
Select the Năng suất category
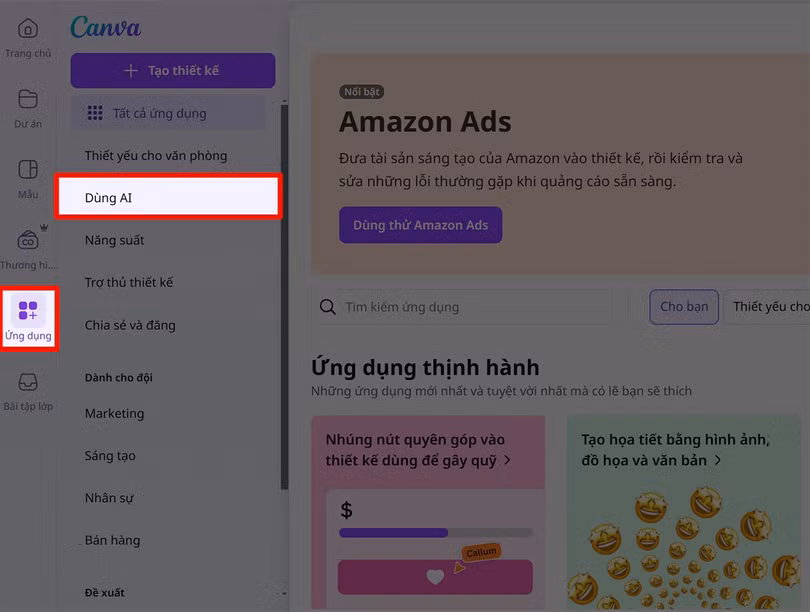[115, 240]
